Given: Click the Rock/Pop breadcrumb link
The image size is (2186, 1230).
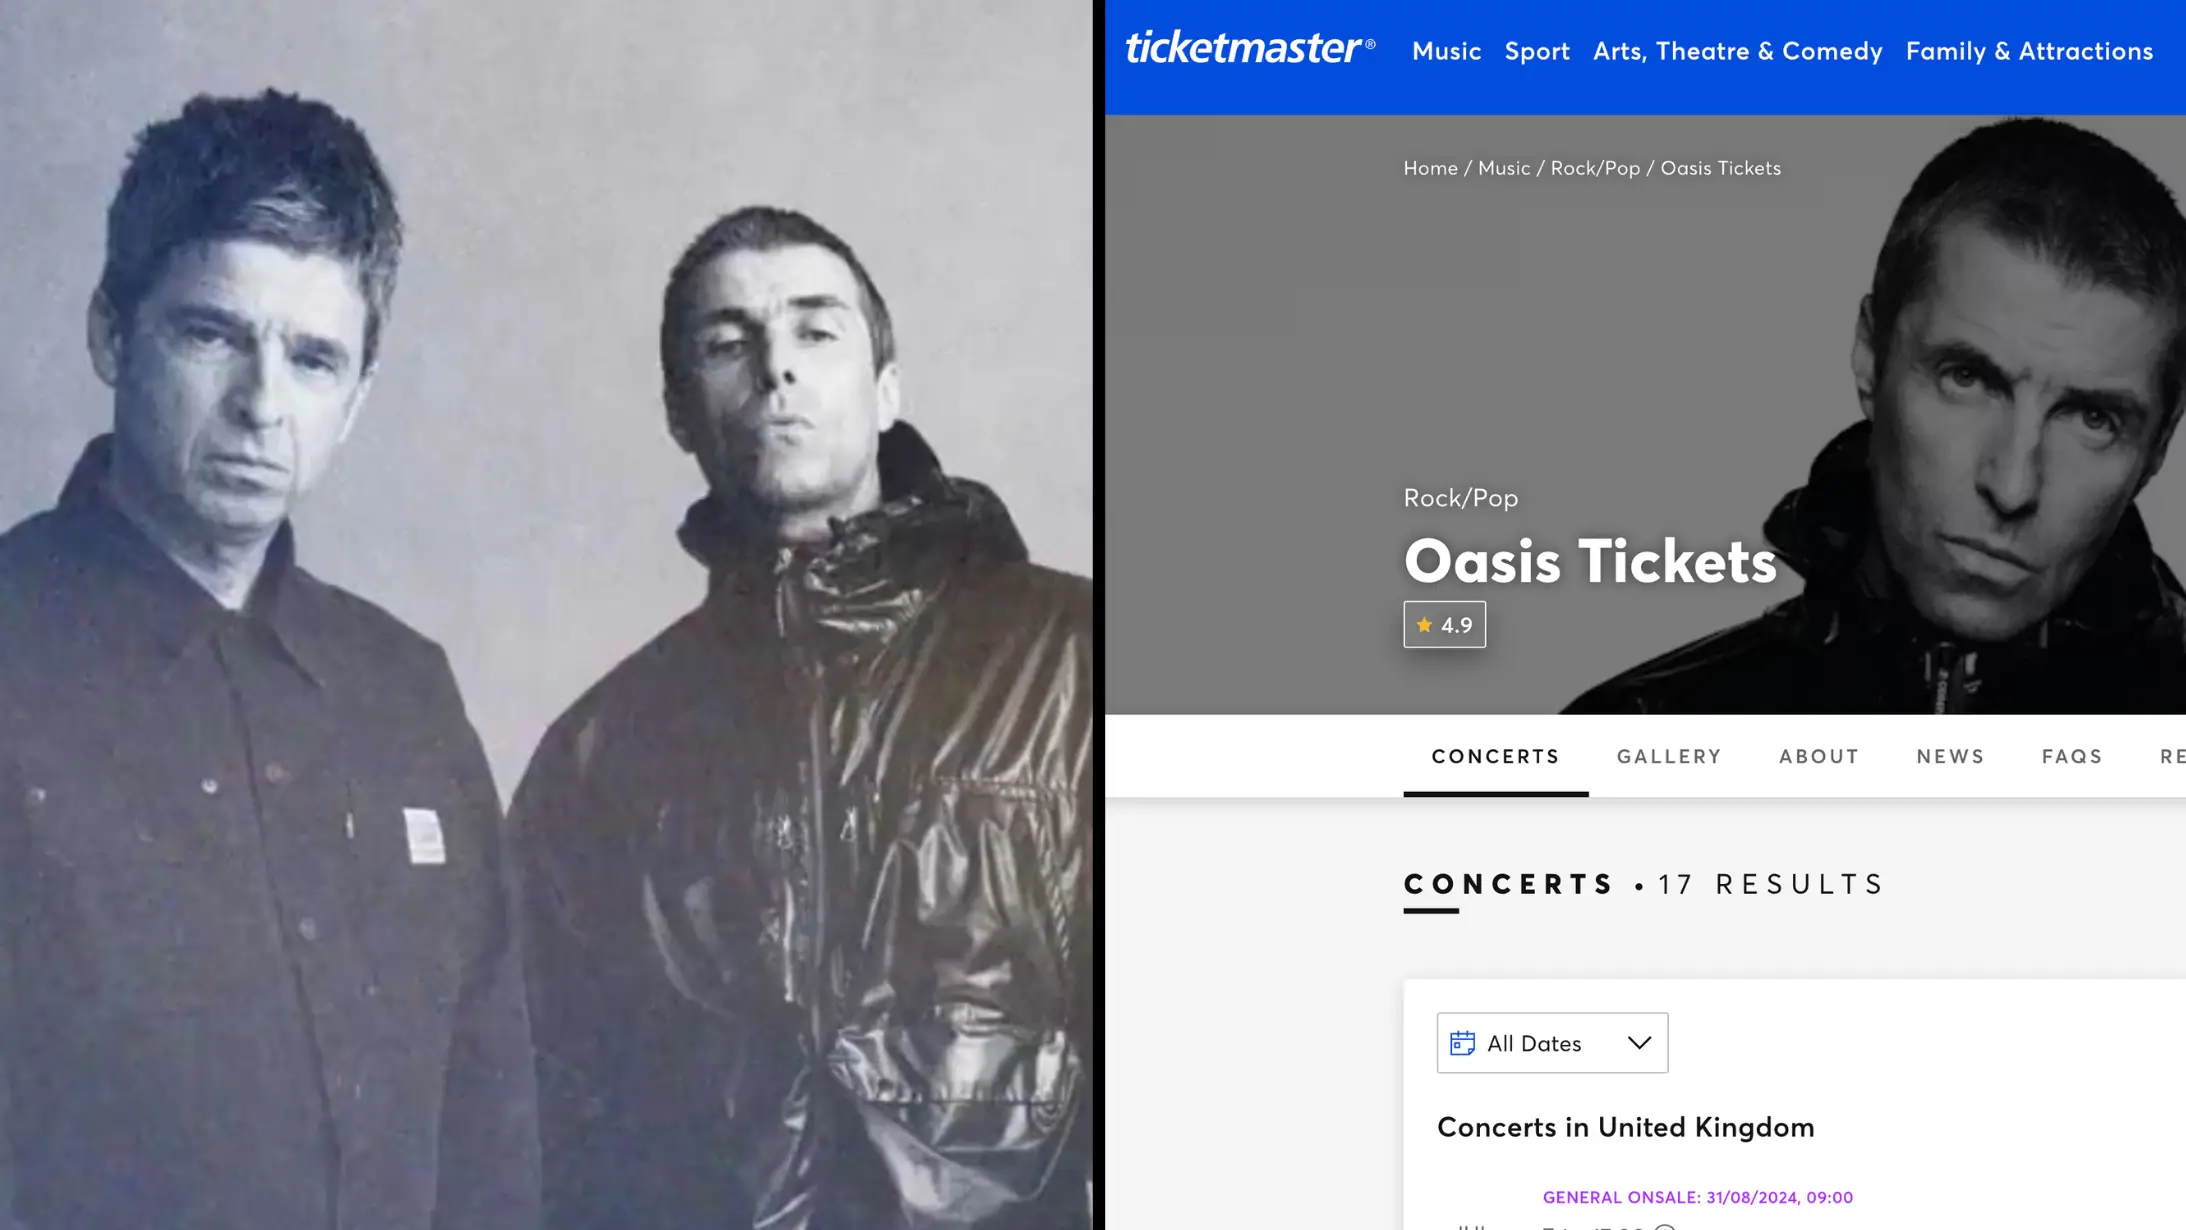Looking at the screenshot, I should pyautogui.click(x=1595, y=168).
